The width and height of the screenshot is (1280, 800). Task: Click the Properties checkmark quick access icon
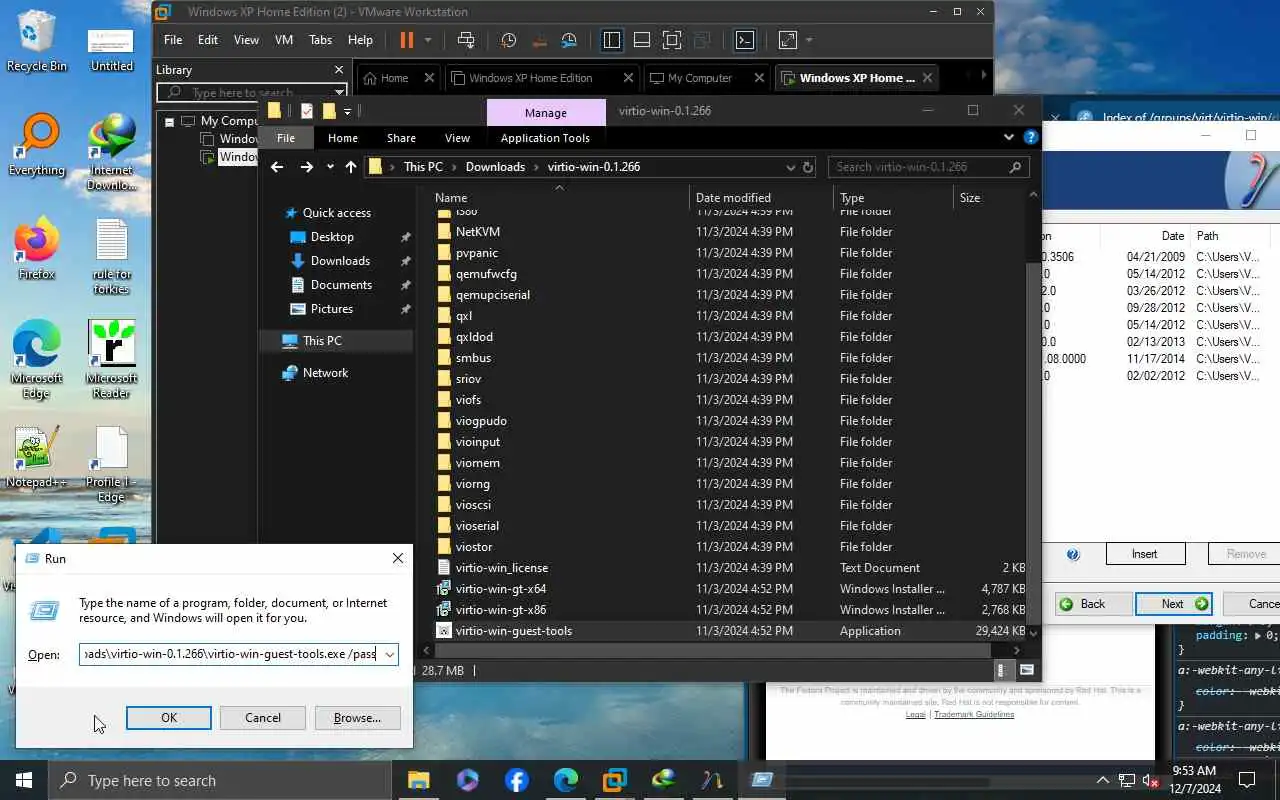(x=307, y=111)
